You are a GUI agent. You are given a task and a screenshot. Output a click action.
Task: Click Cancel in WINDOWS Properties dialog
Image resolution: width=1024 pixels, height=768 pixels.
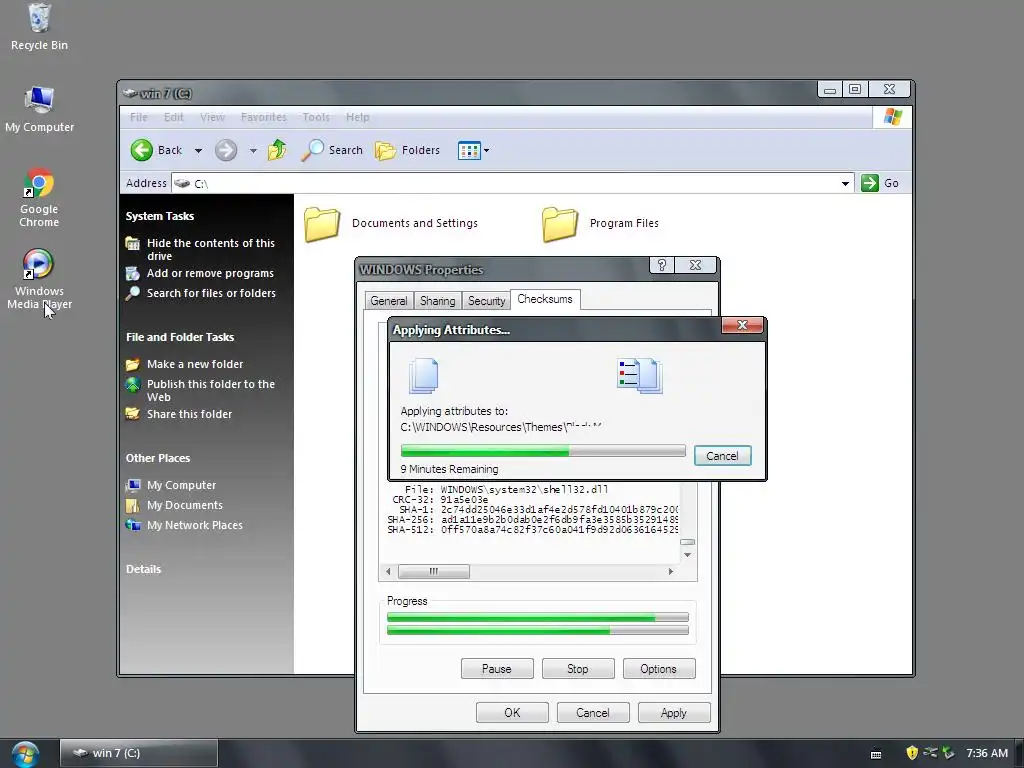pos(592,712)
